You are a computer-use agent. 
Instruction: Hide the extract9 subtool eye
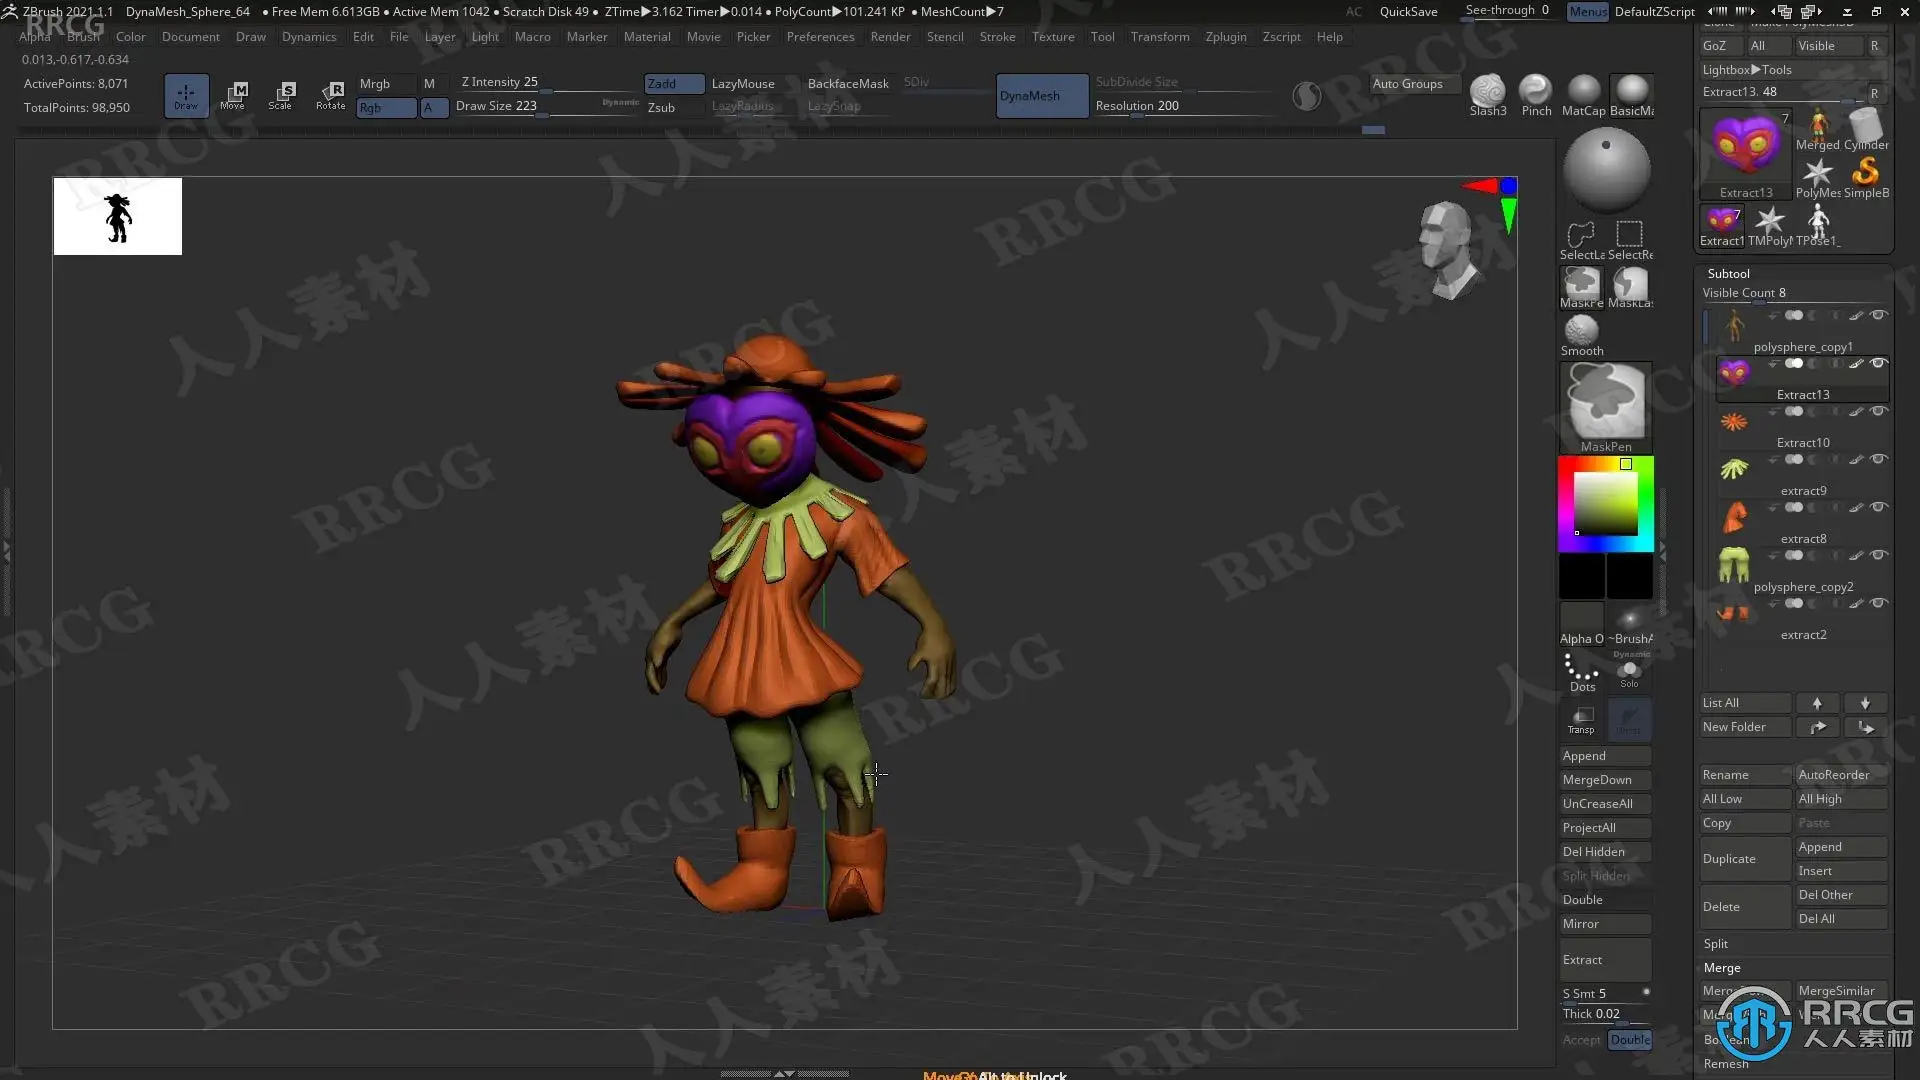(1879, 460)
